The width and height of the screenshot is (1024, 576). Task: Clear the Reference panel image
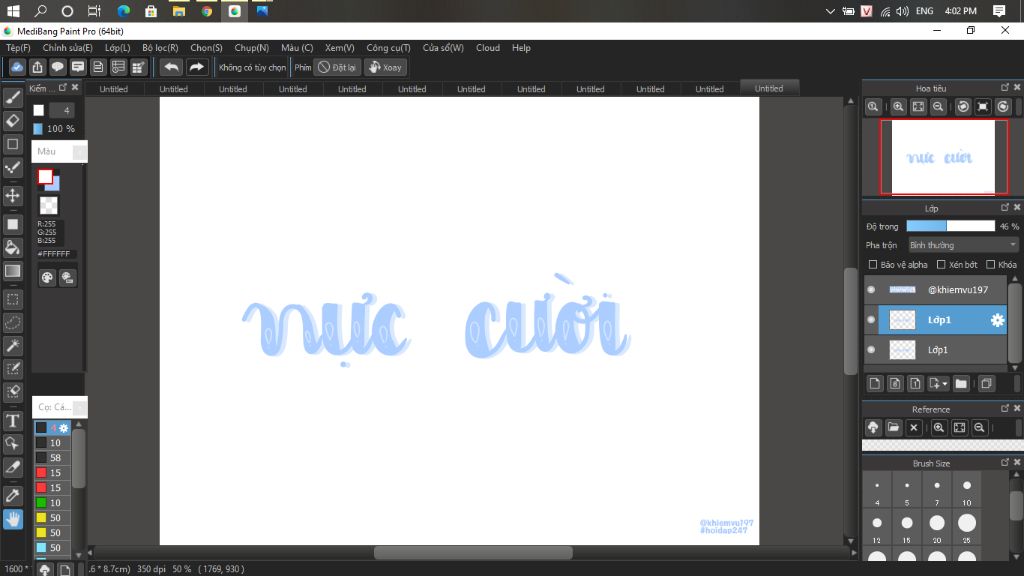(x=914, y=428)
